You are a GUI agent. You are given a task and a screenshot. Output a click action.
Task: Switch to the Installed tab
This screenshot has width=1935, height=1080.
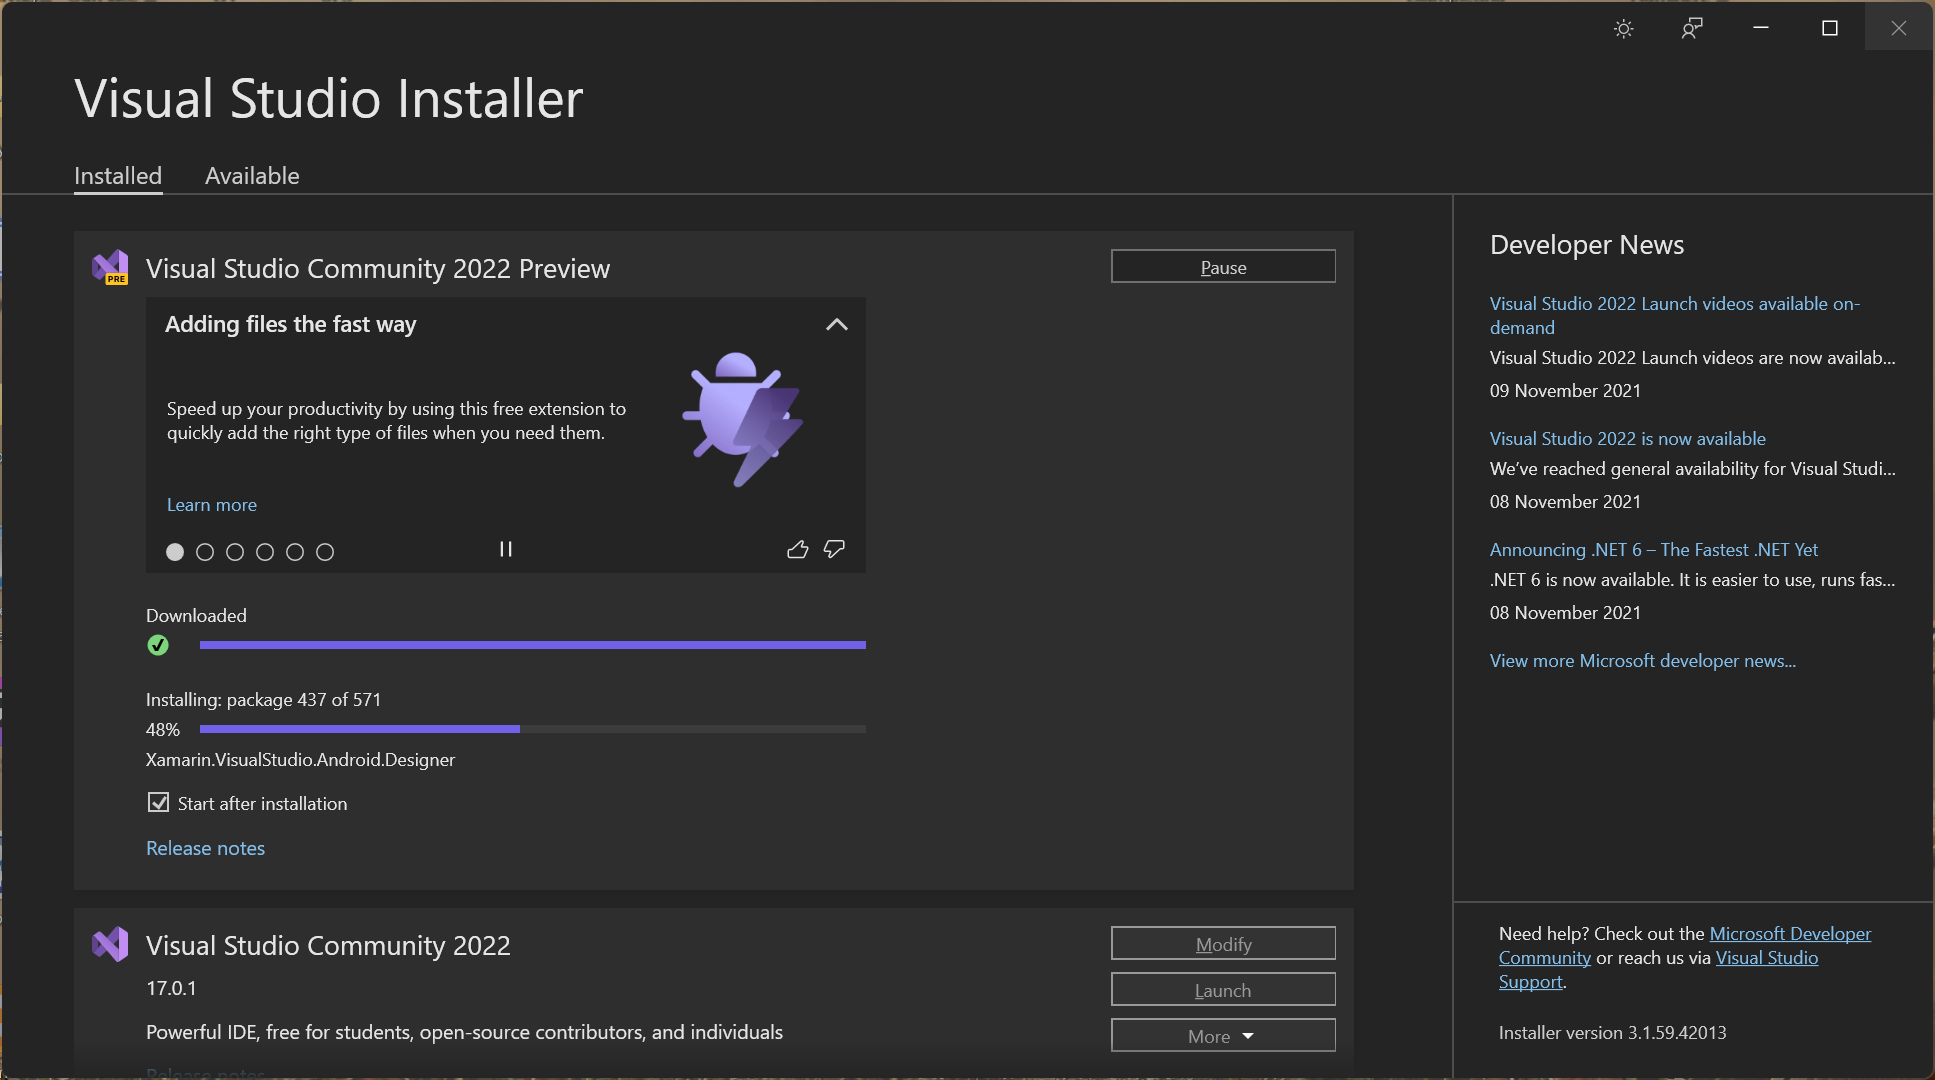(x=118, y=175)
